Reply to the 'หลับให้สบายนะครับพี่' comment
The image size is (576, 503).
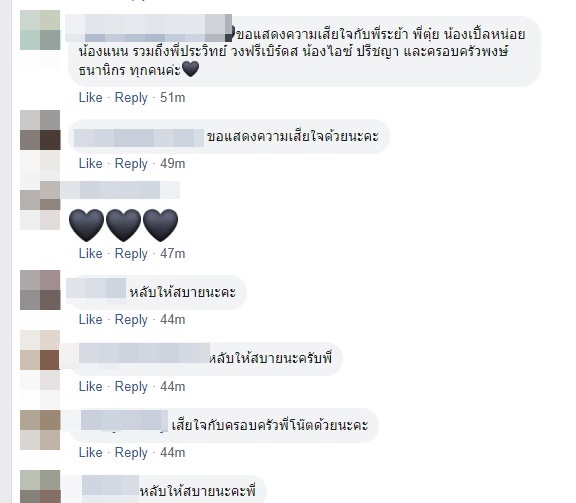(131, 387)
